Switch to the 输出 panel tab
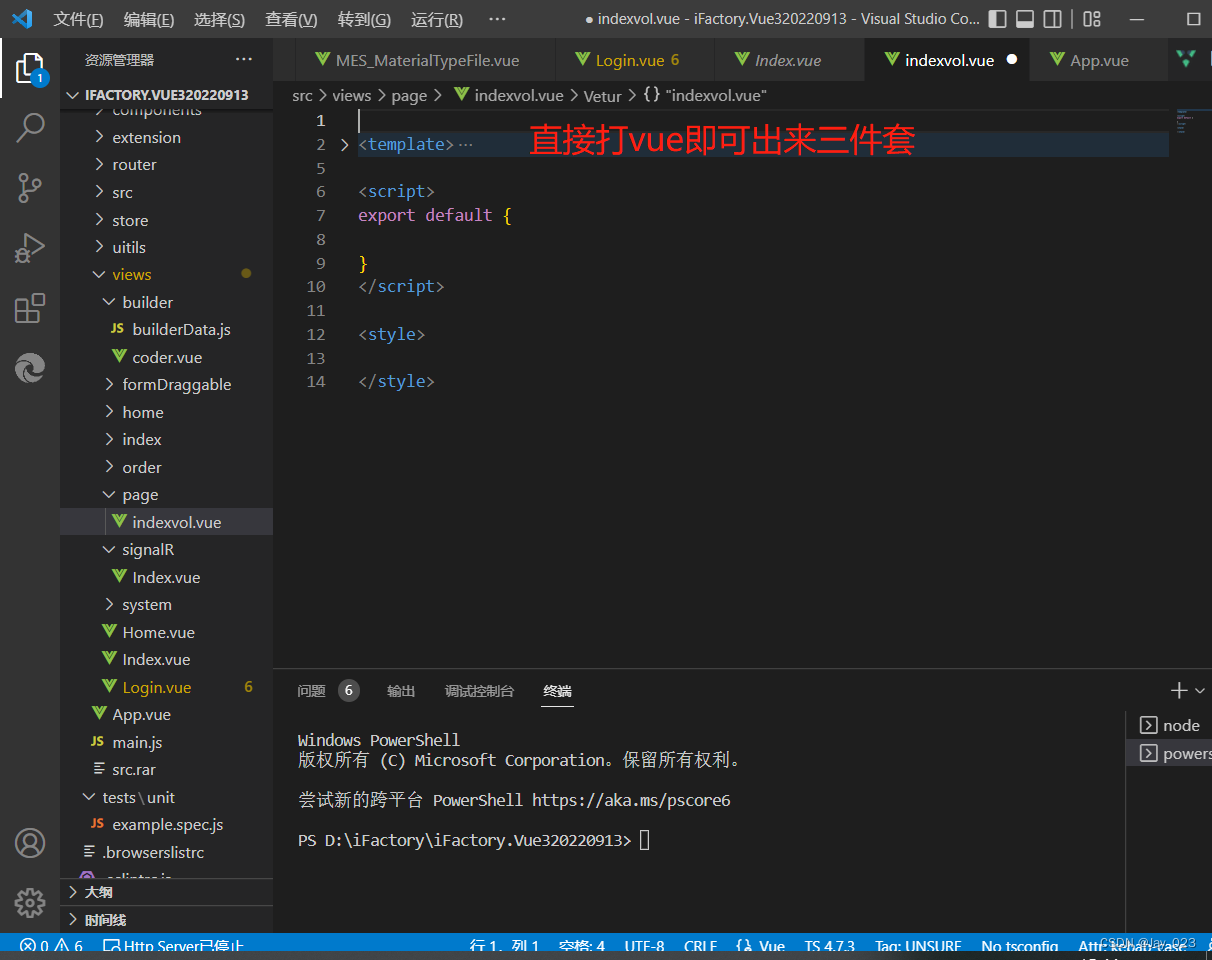Viewport: 1212px width, 960px height. click(x=401, y=691)
